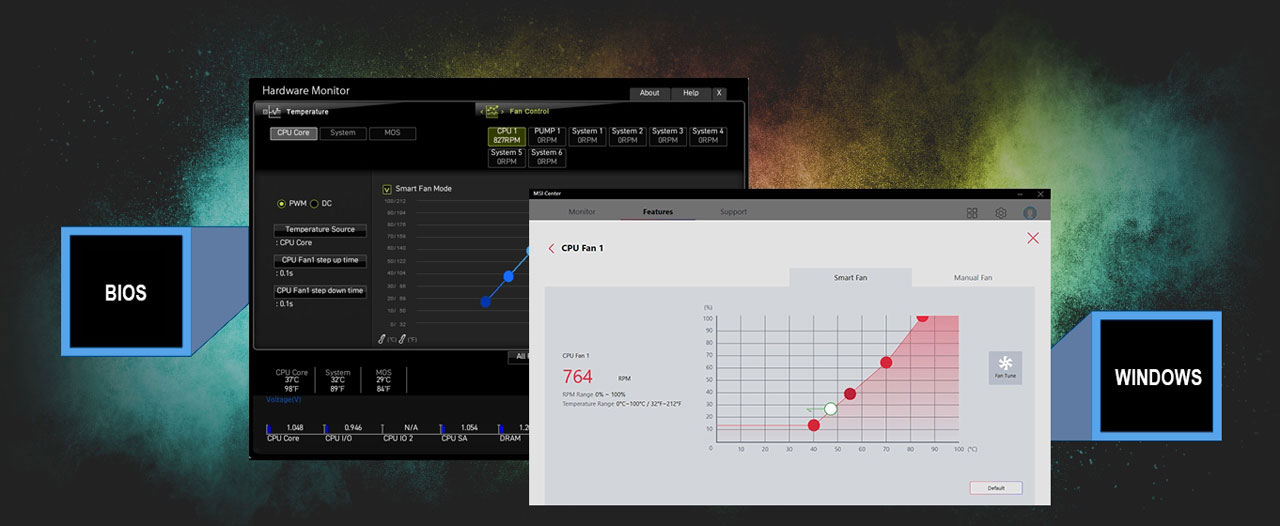The height and width of the screenshot is (526, 1280).
Task: Click the white current-temperature marker on the curve
Action: [x=830, y=409]
